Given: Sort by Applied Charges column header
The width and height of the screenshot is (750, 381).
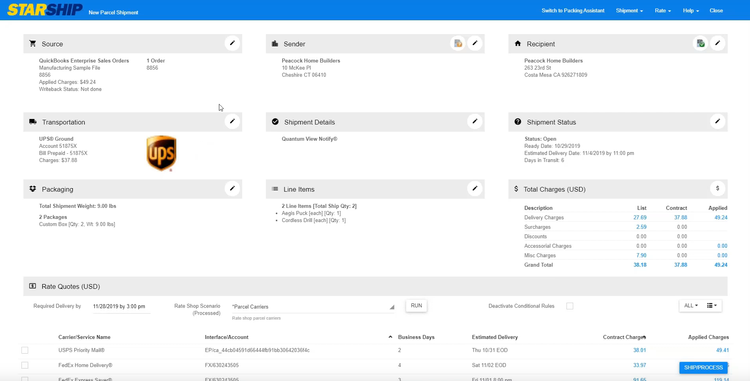Looking at the screenshot, I should (x=708, y=337).
